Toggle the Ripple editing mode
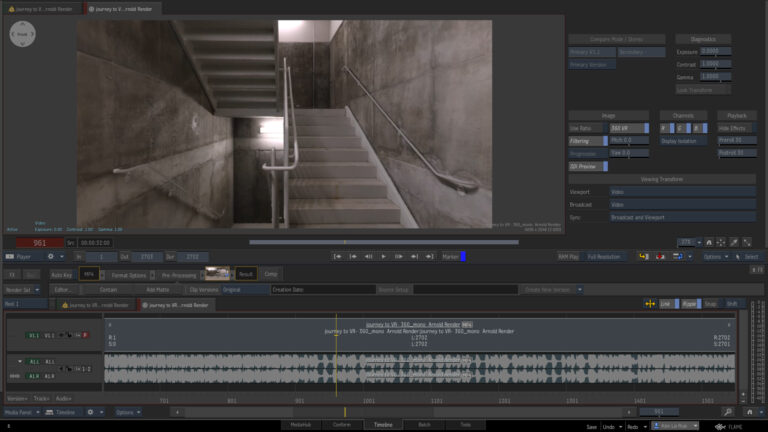The width and height of the screenshot is (768, 432). (x=691, y=304)
